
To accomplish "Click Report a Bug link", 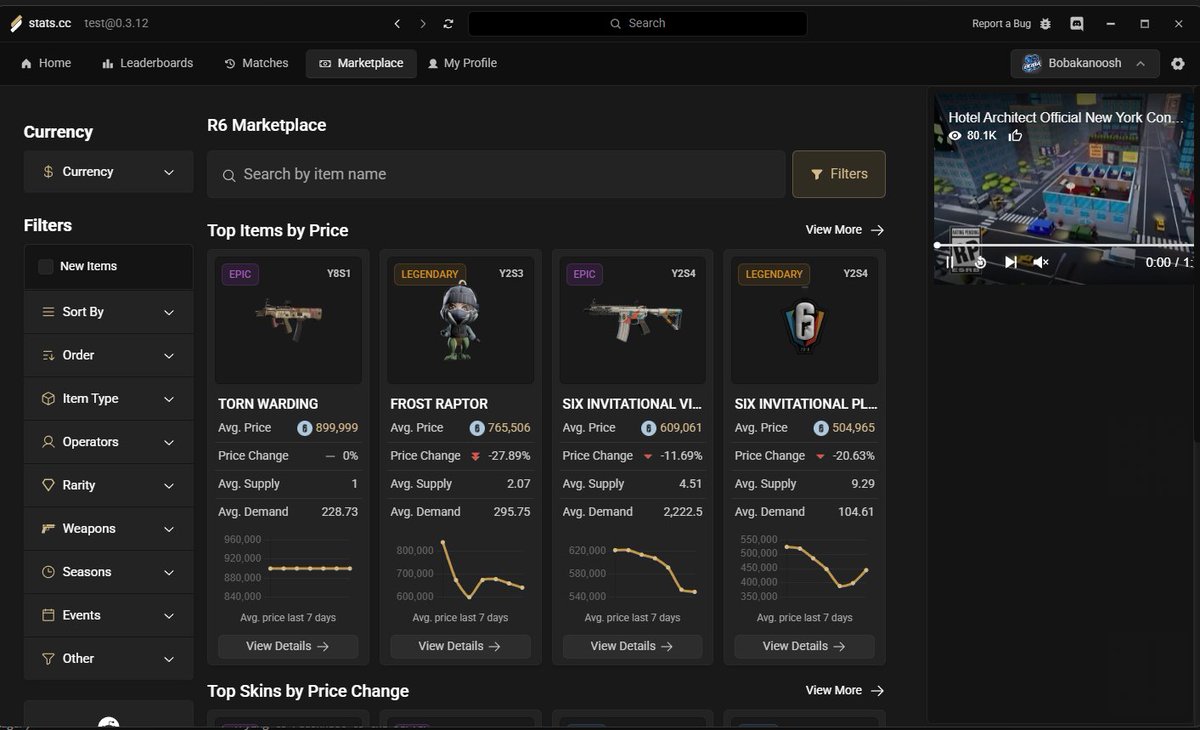I will coord(1001,23).
